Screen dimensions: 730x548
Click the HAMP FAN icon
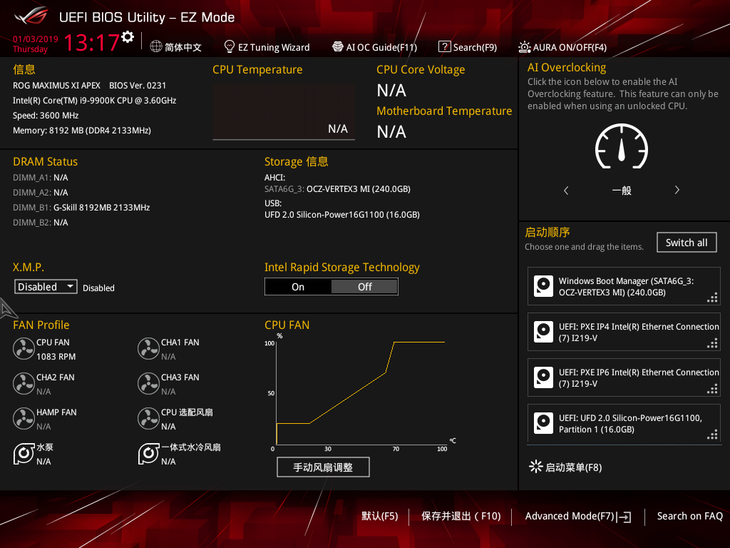coord(23,419)
